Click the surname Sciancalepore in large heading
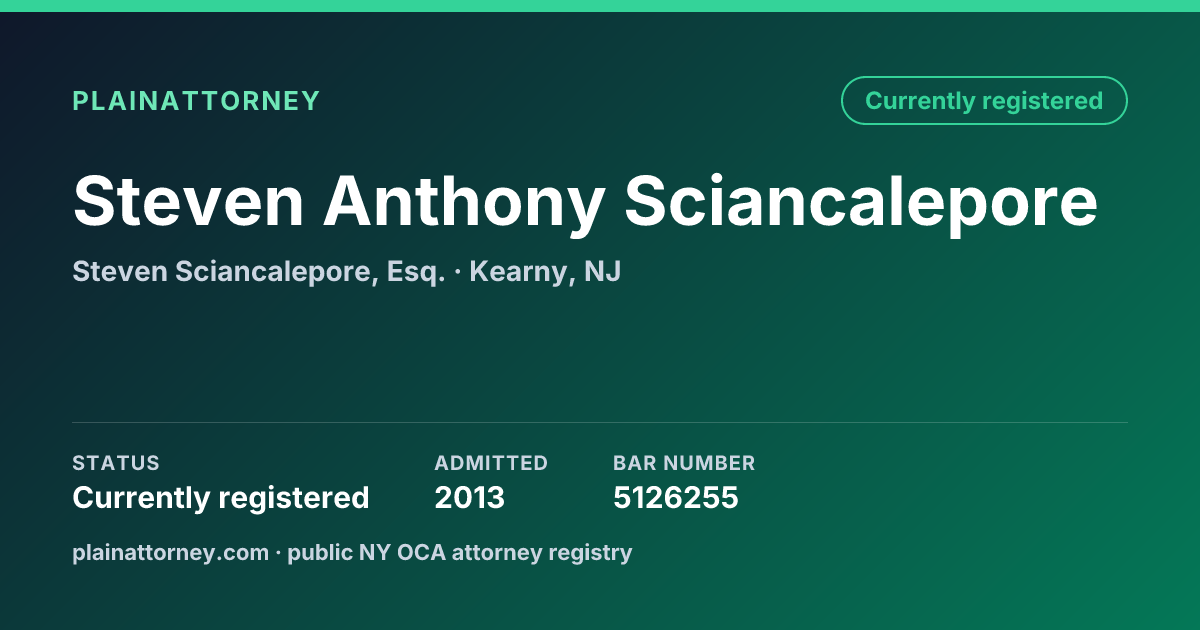This screenshot has width=1200, height=630. (861, 201)
